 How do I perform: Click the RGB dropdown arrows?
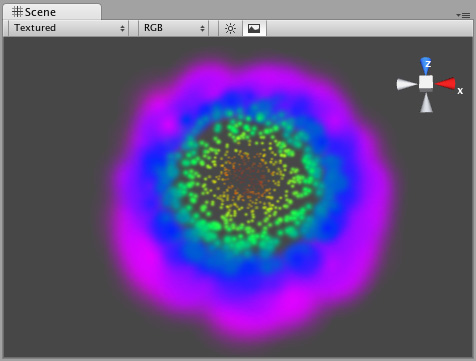coord(202,28)
